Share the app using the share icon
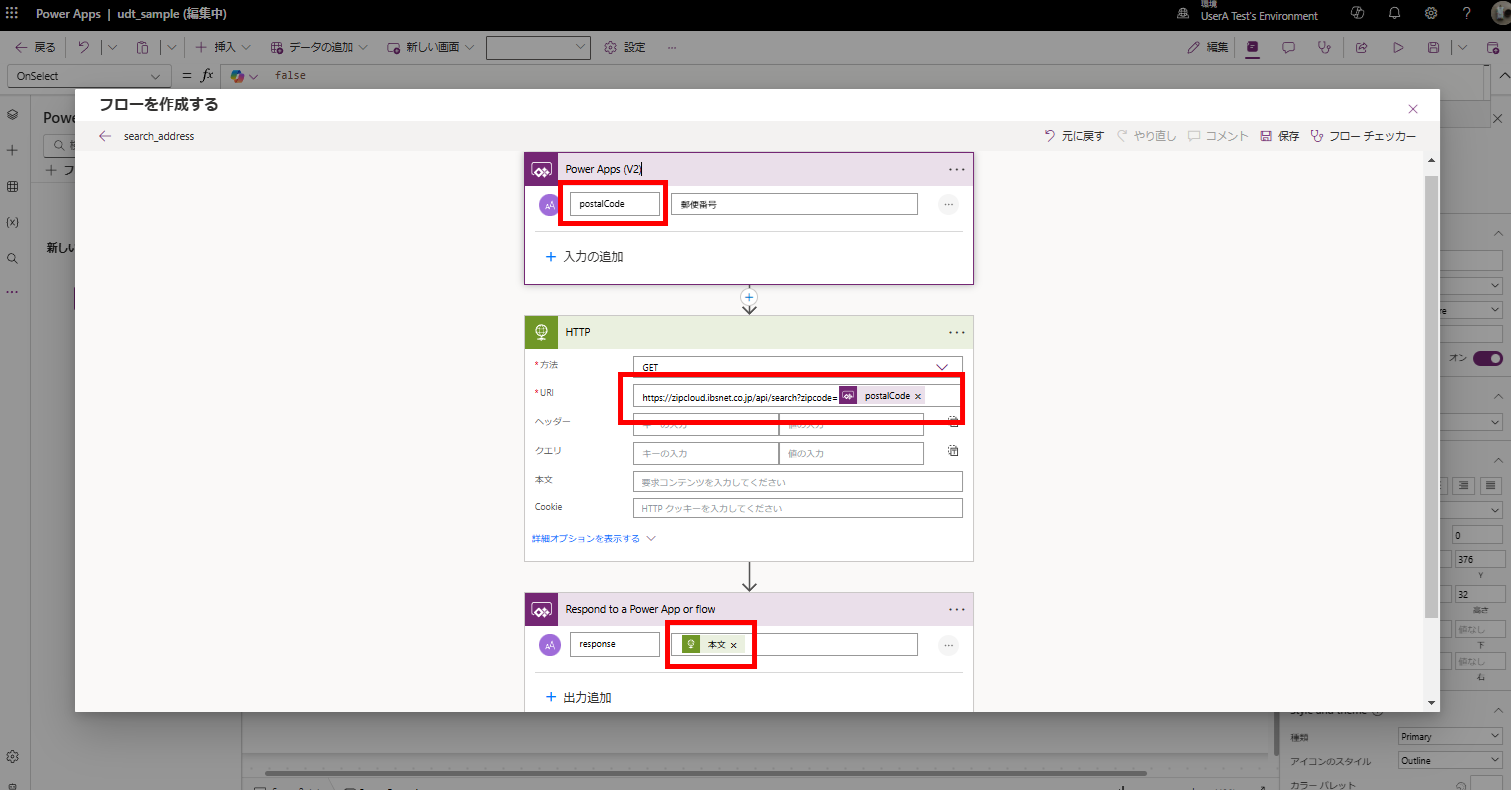 pyautogui.click(x=1361, y=46)
